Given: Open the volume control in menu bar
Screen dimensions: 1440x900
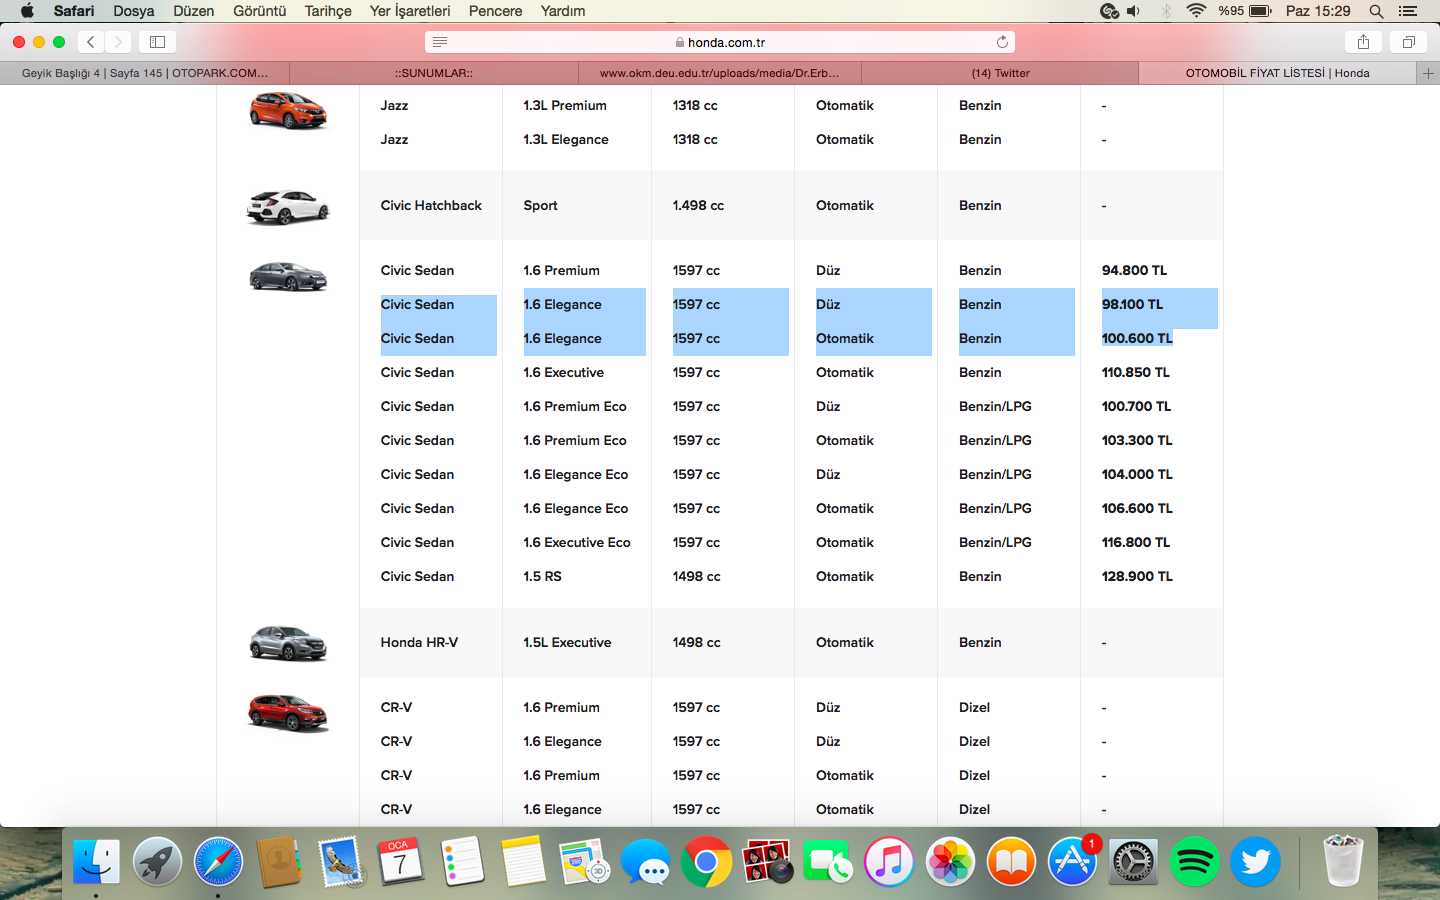Looking at the screenshot, I should click(x=1133, y=11).
